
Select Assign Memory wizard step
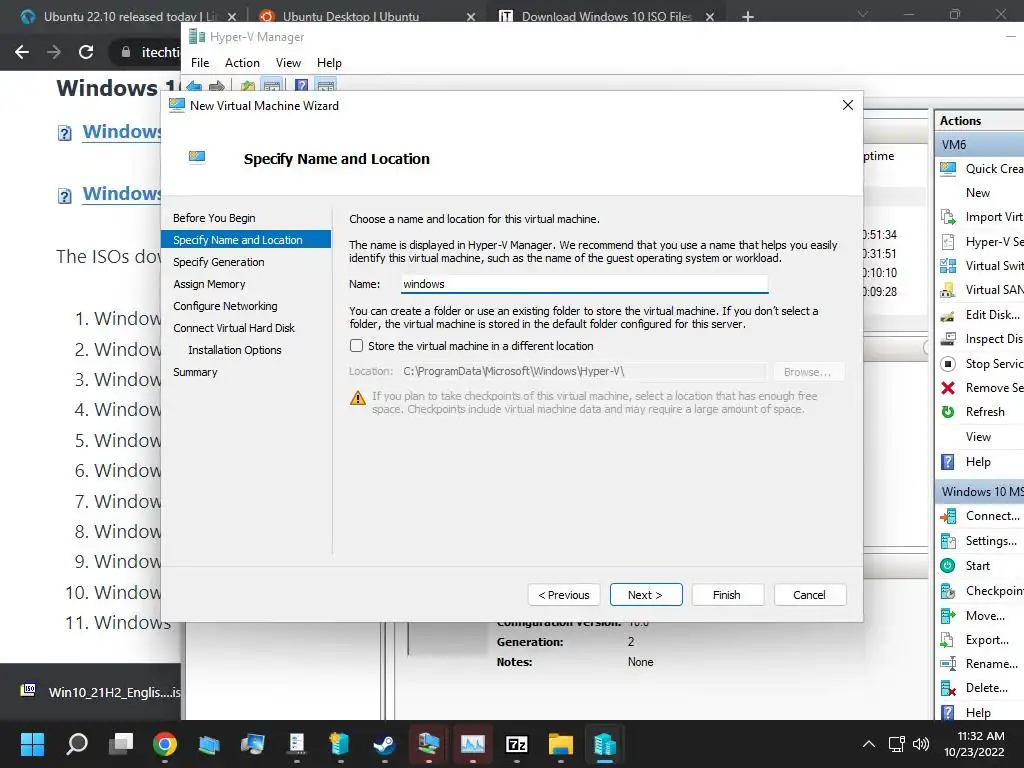tap(209, 284)
